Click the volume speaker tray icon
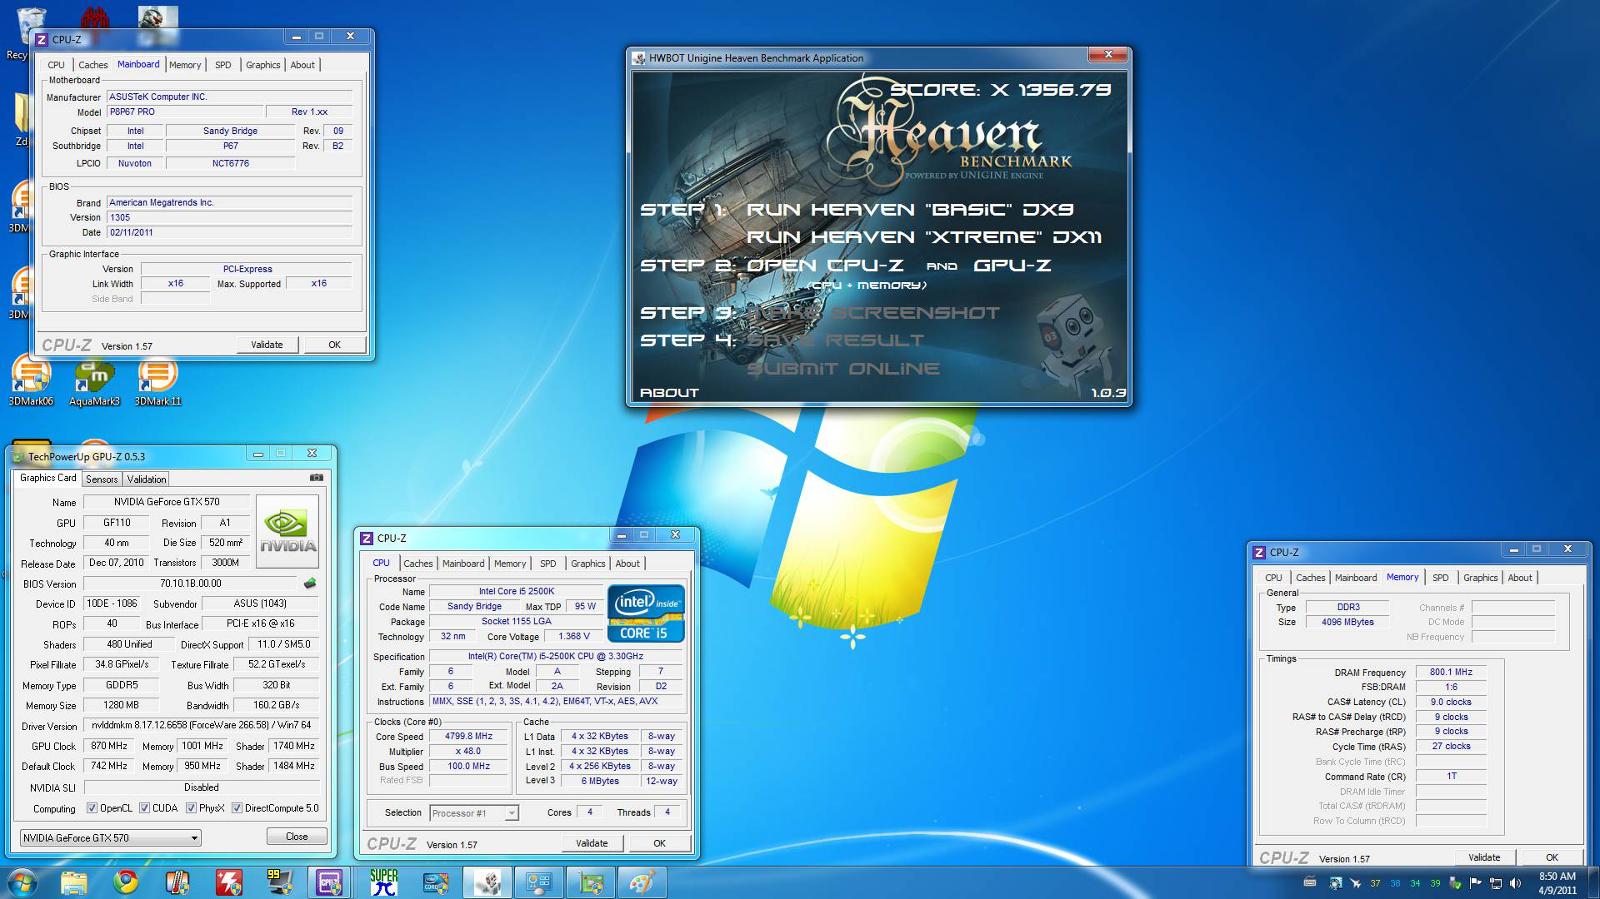Image resolution: width=1600 pixels, height=899 pixels. [x=1516, y=883]
